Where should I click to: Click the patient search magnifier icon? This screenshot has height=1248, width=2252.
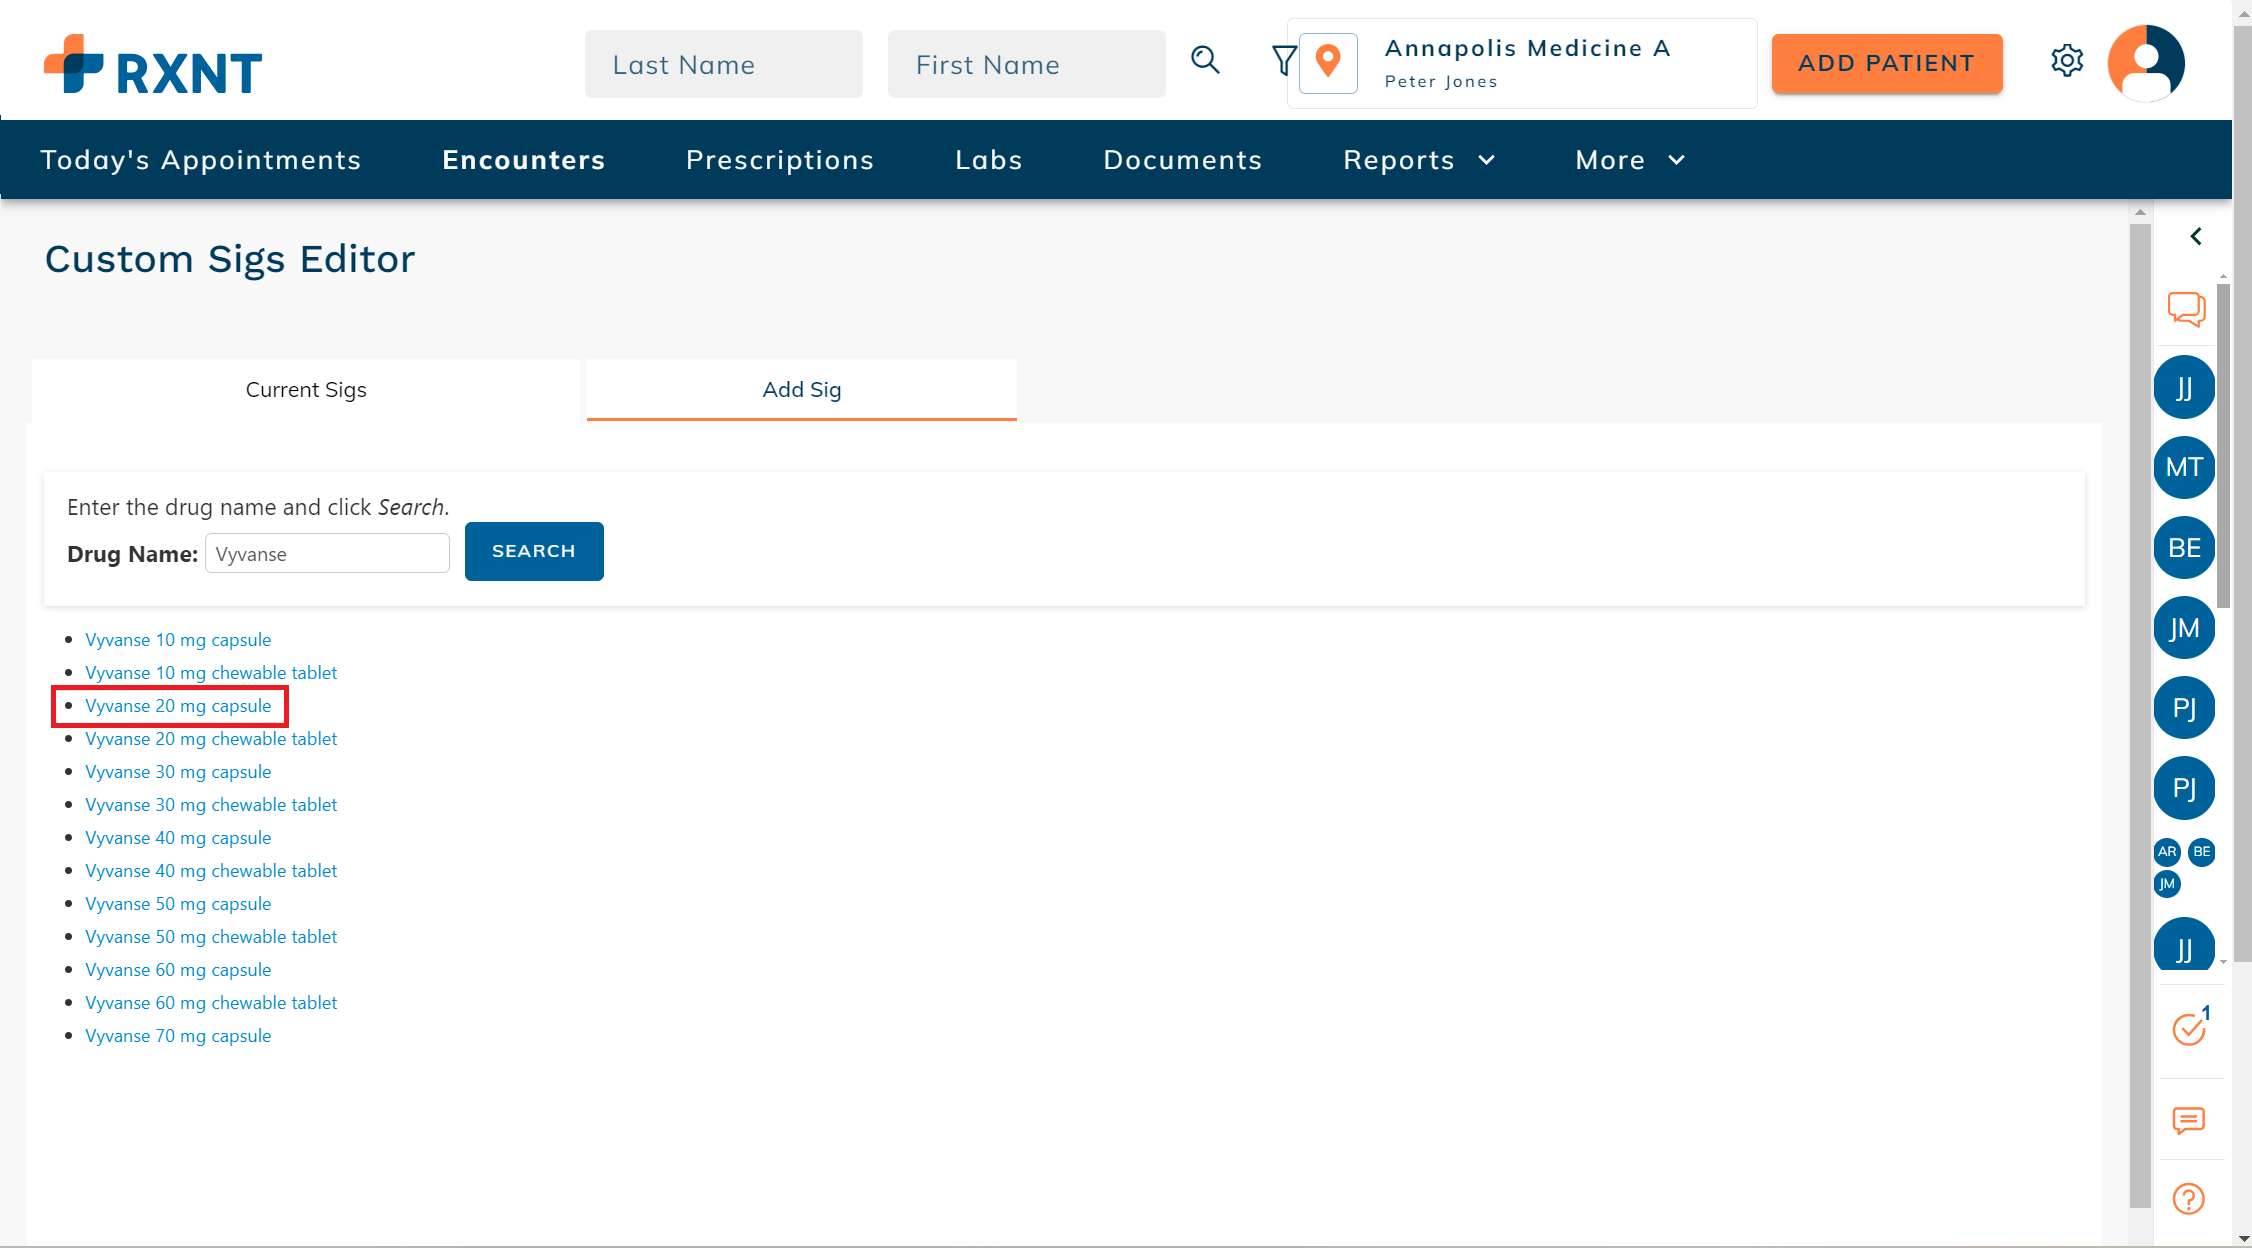tap(1205, 61)
